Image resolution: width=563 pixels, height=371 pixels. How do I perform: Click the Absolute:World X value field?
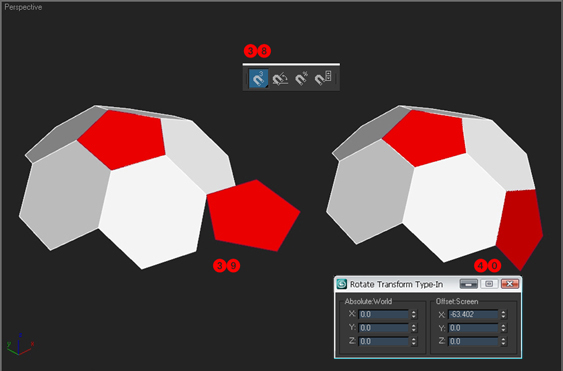[383, 315]
